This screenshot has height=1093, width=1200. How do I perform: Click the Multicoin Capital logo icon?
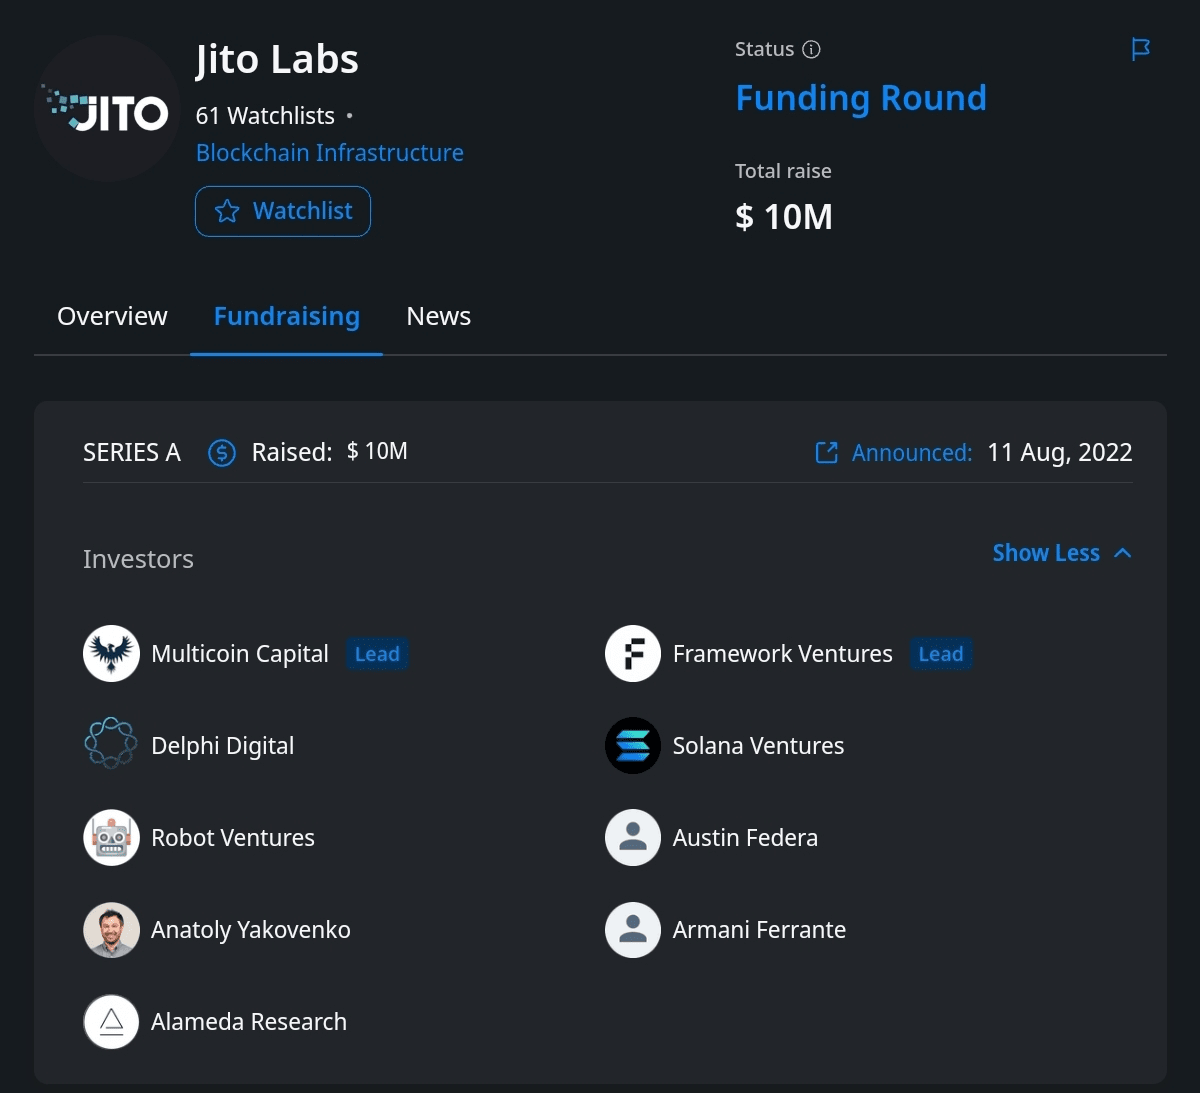click(x=111, y=654)
